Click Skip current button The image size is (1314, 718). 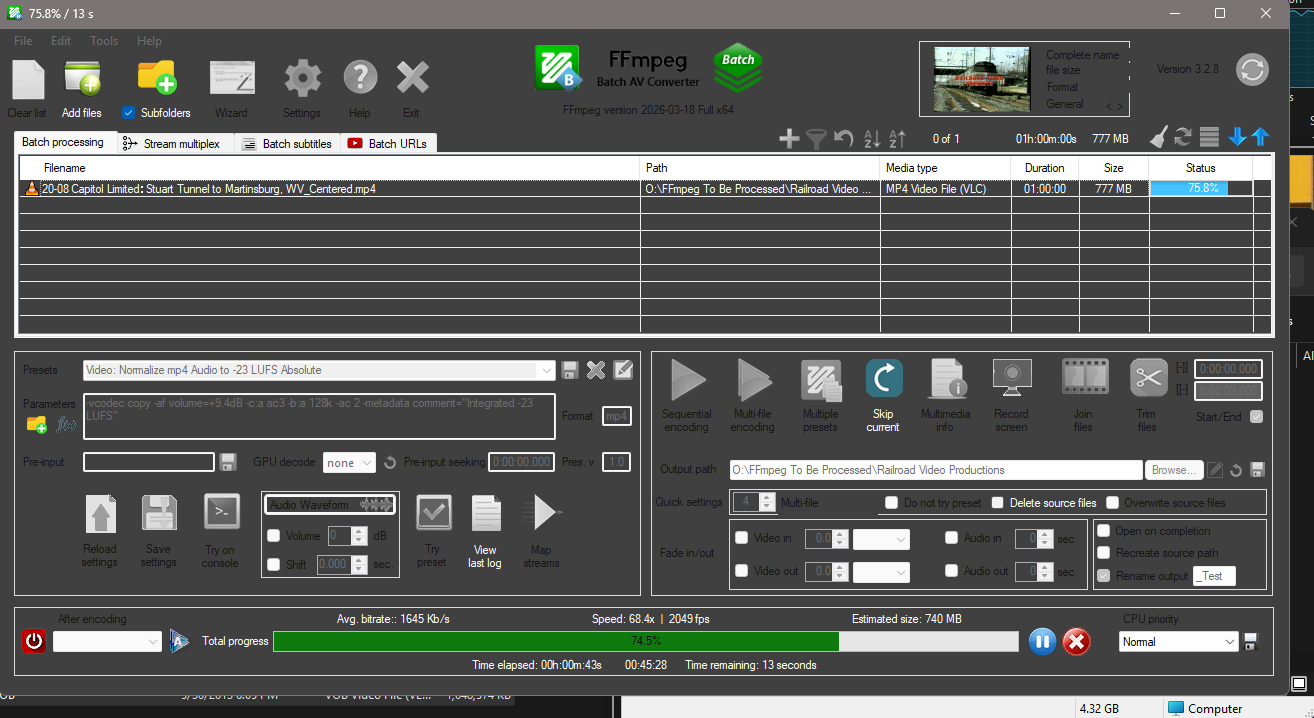tap(884, 380)
